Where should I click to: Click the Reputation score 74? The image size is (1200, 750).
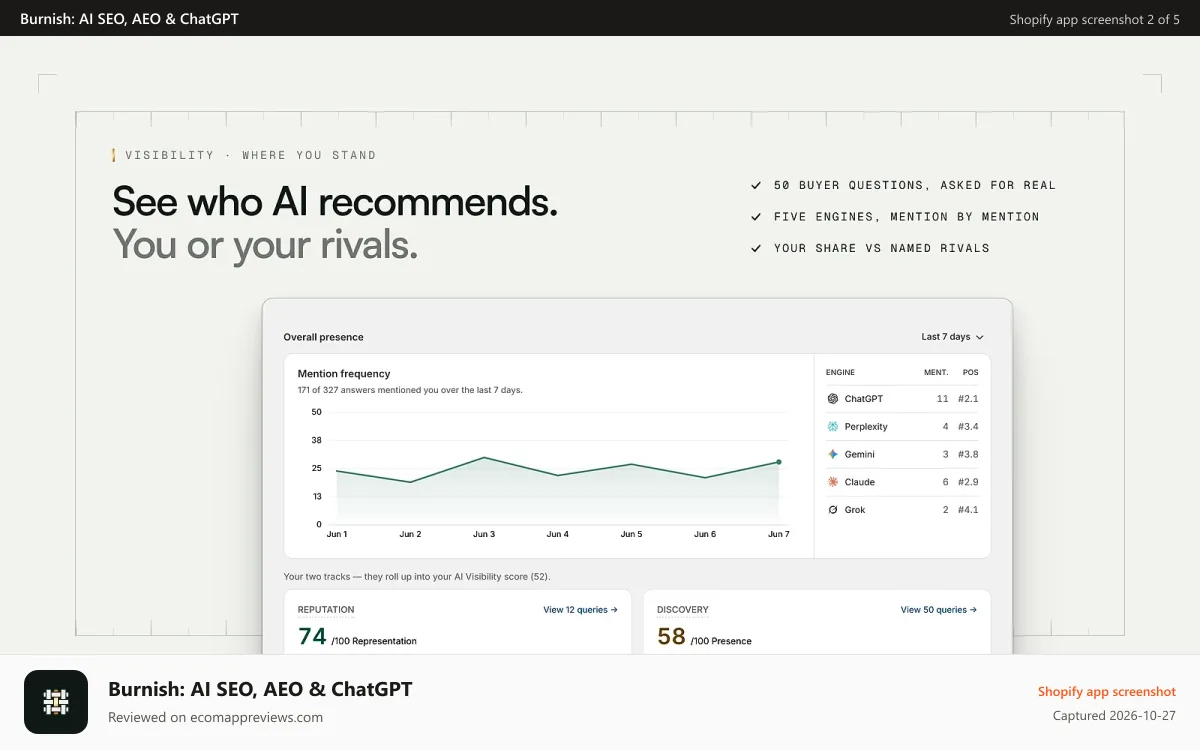tap(312, 636)
